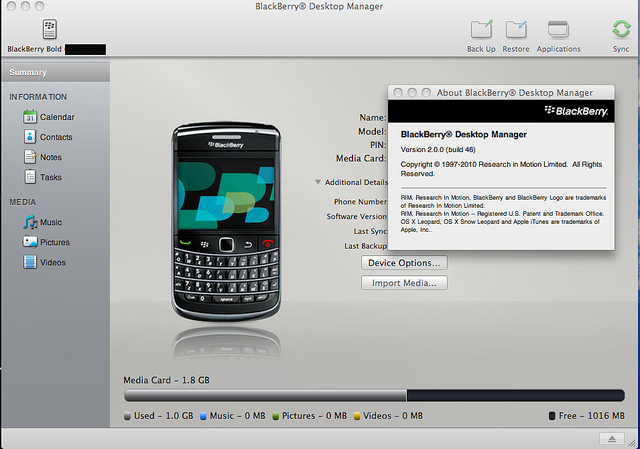Close the About BlackBerry Desktop Manager window
The width and height of the screenshot is (640, 449).
point(398,93)
